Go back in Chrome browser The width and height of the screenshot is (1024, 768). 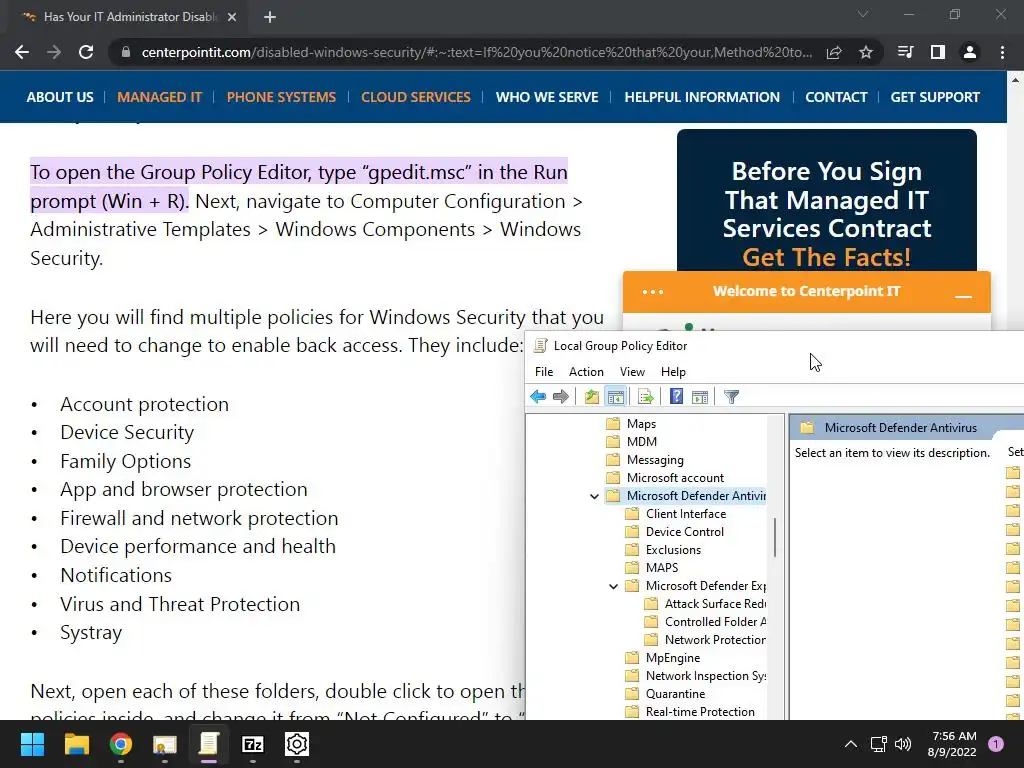pos(22,52)
